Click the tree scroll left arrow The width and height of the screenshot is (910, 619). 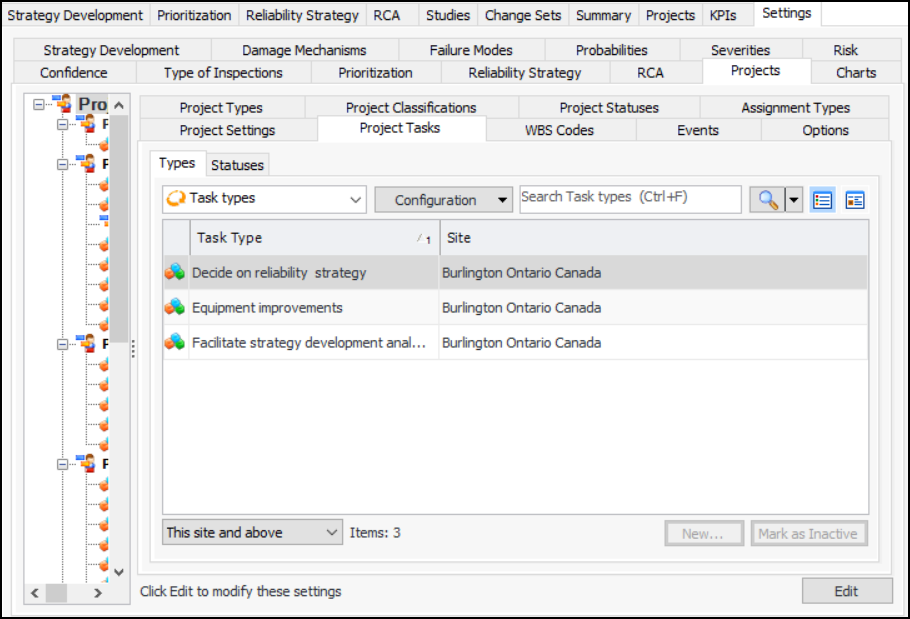coord(35,593)
